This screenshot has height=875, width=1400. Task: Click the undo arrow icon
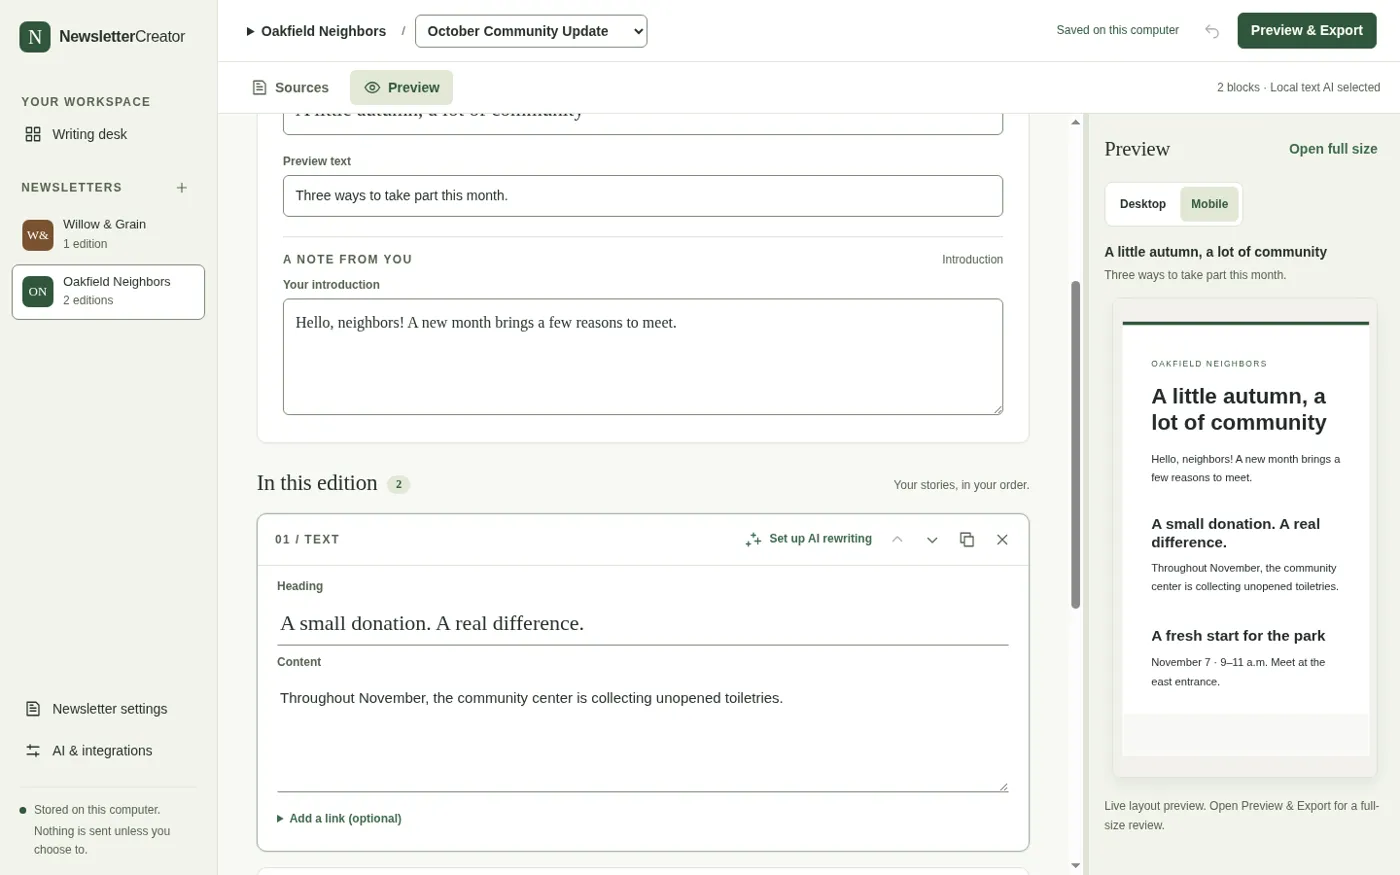(1212, 31)
